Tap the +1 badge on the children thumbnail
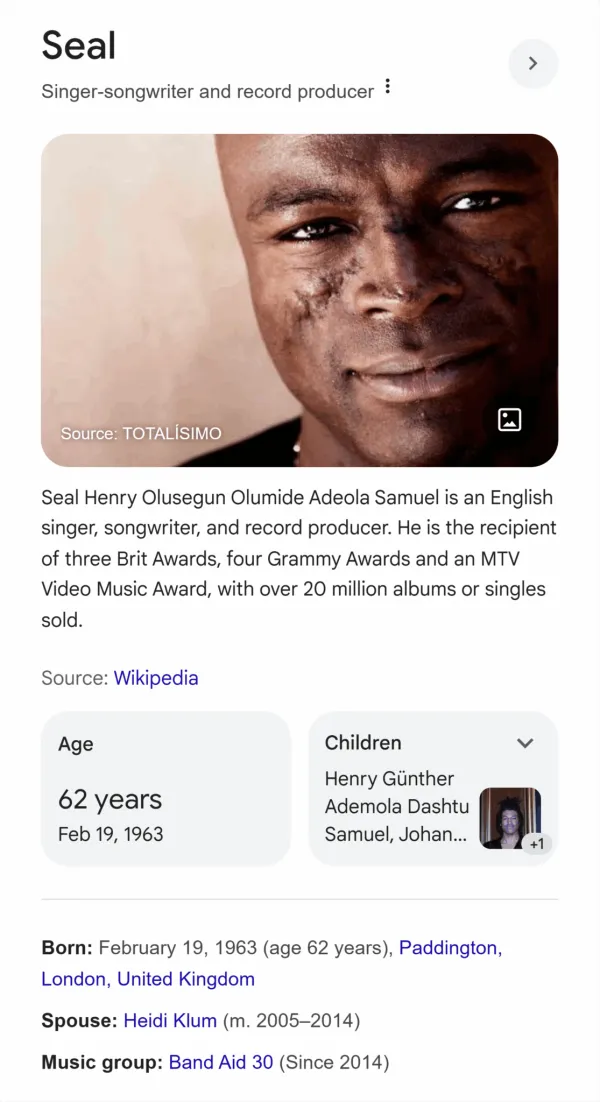The width and height of the screenshot is (600, 1102). point(537,844)
